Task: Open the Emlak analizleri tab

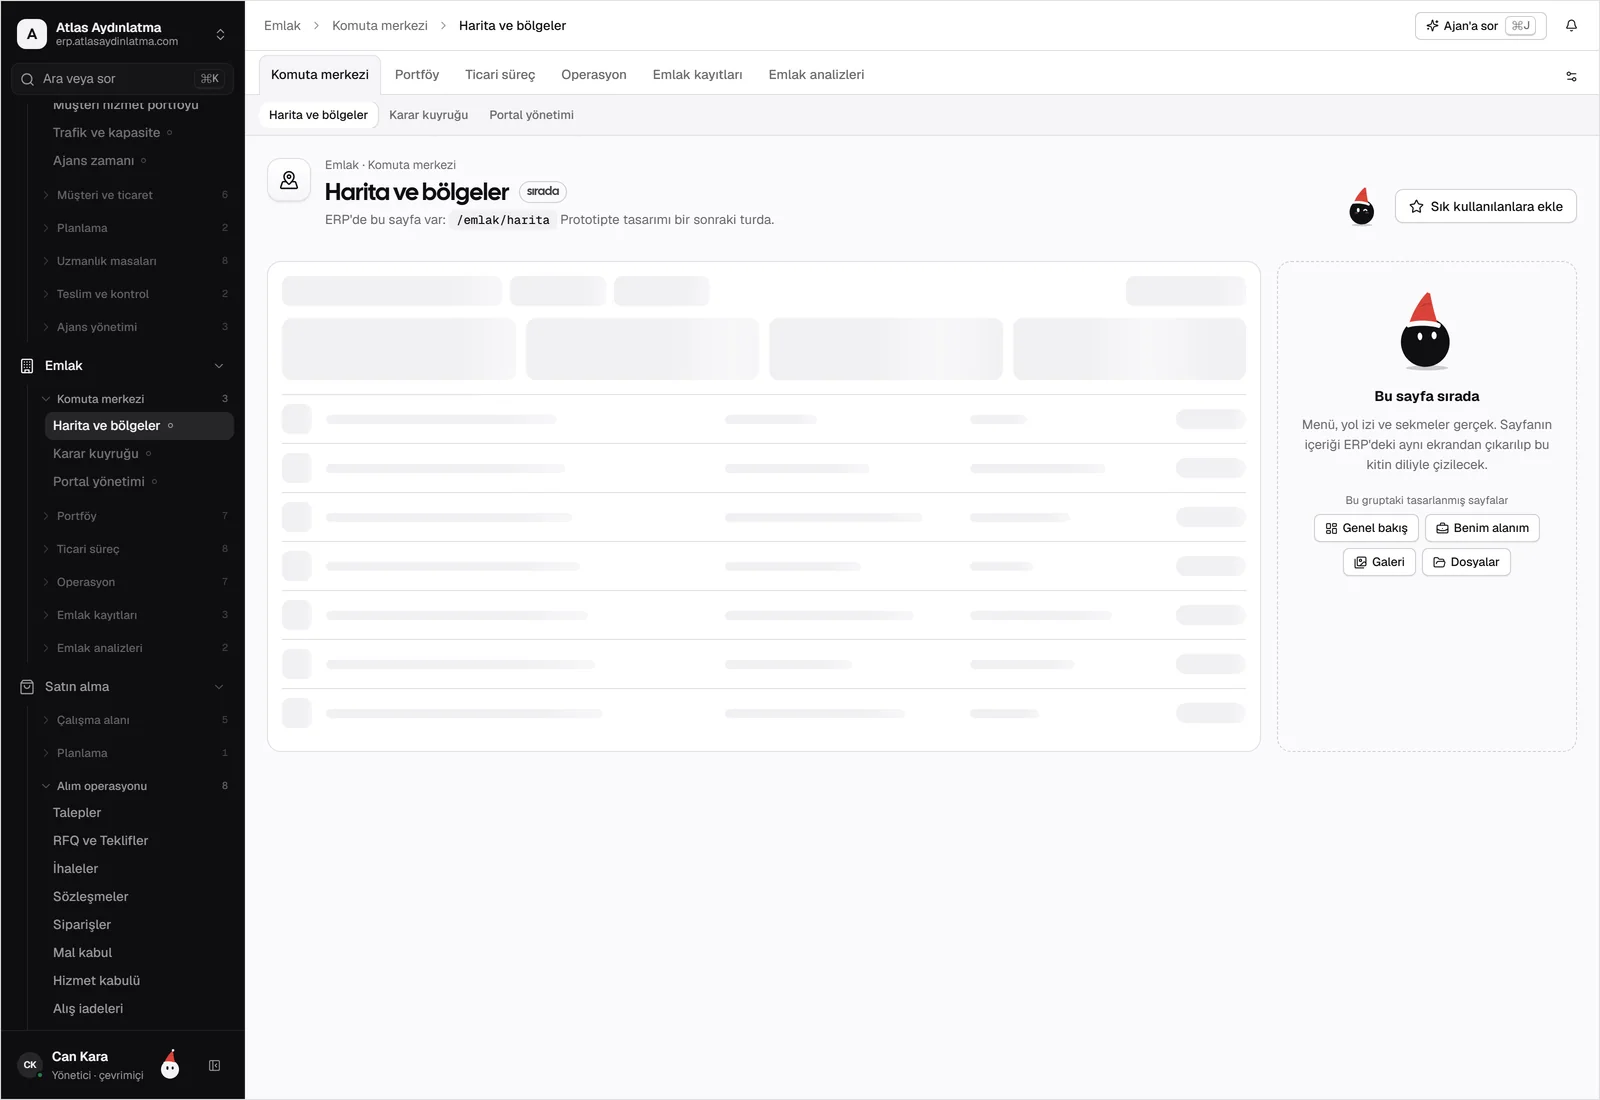Action: pos(816,75)
